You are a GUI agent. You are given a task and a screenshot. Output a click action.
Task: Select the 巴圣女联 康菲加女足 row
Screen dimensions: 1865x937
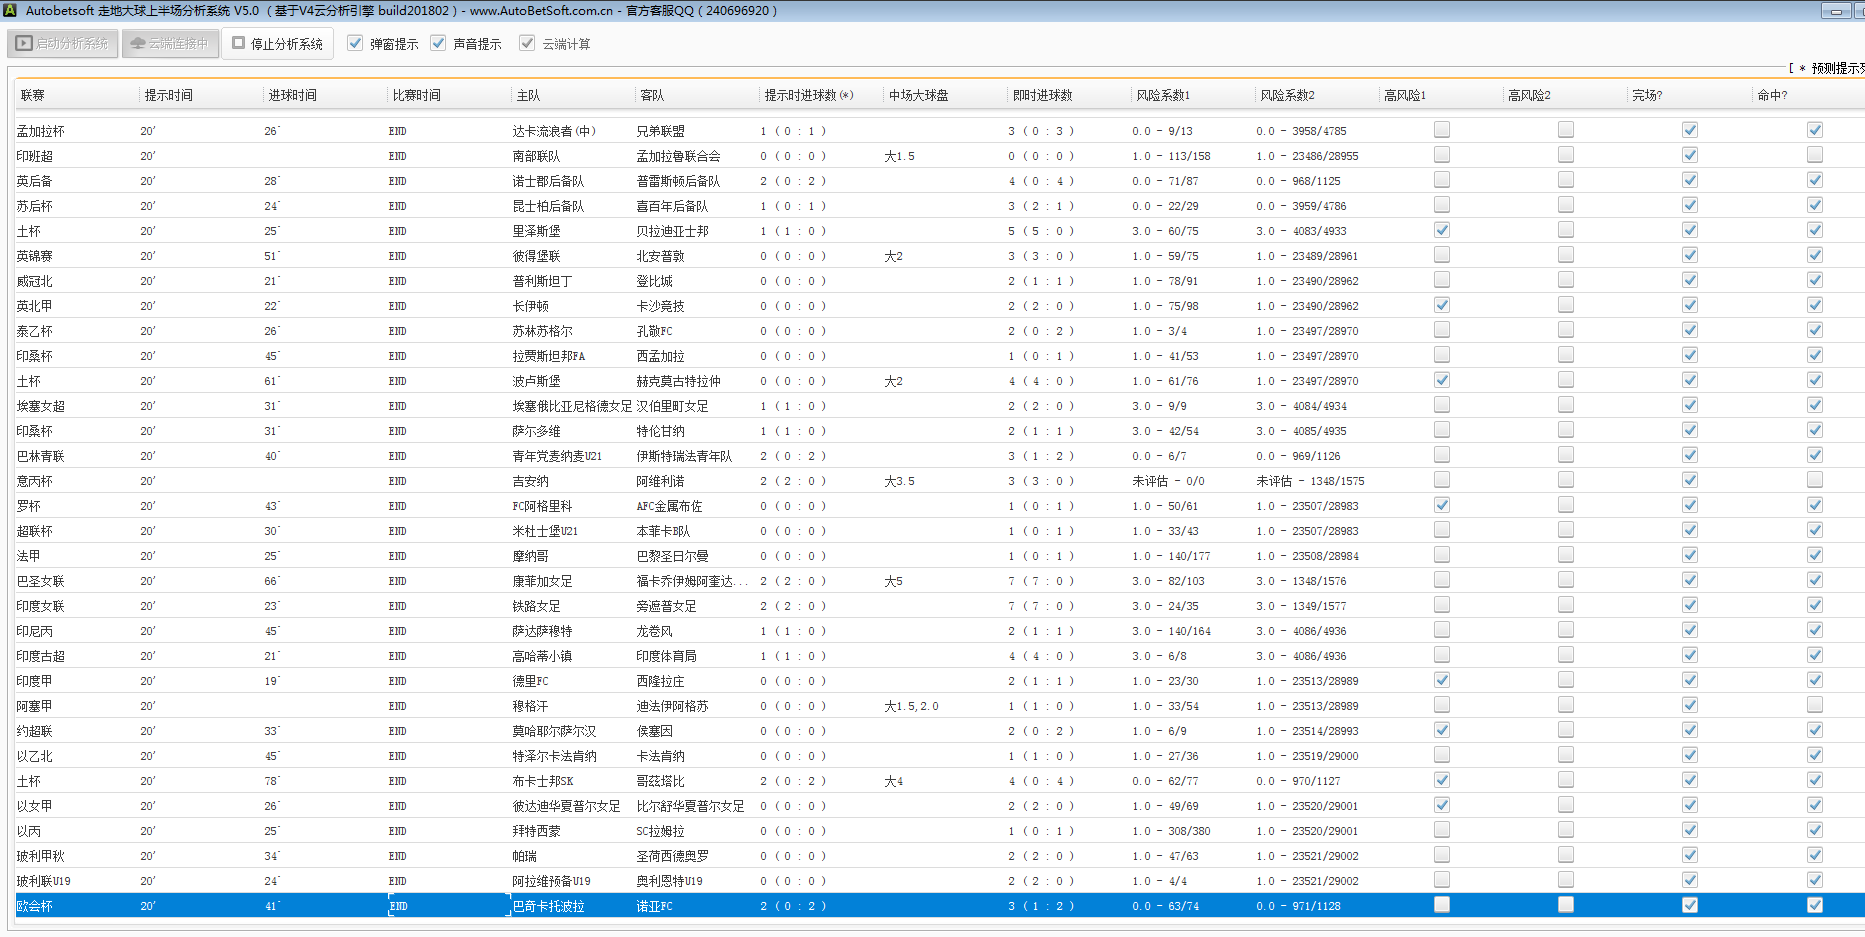[x=540, y=581]
